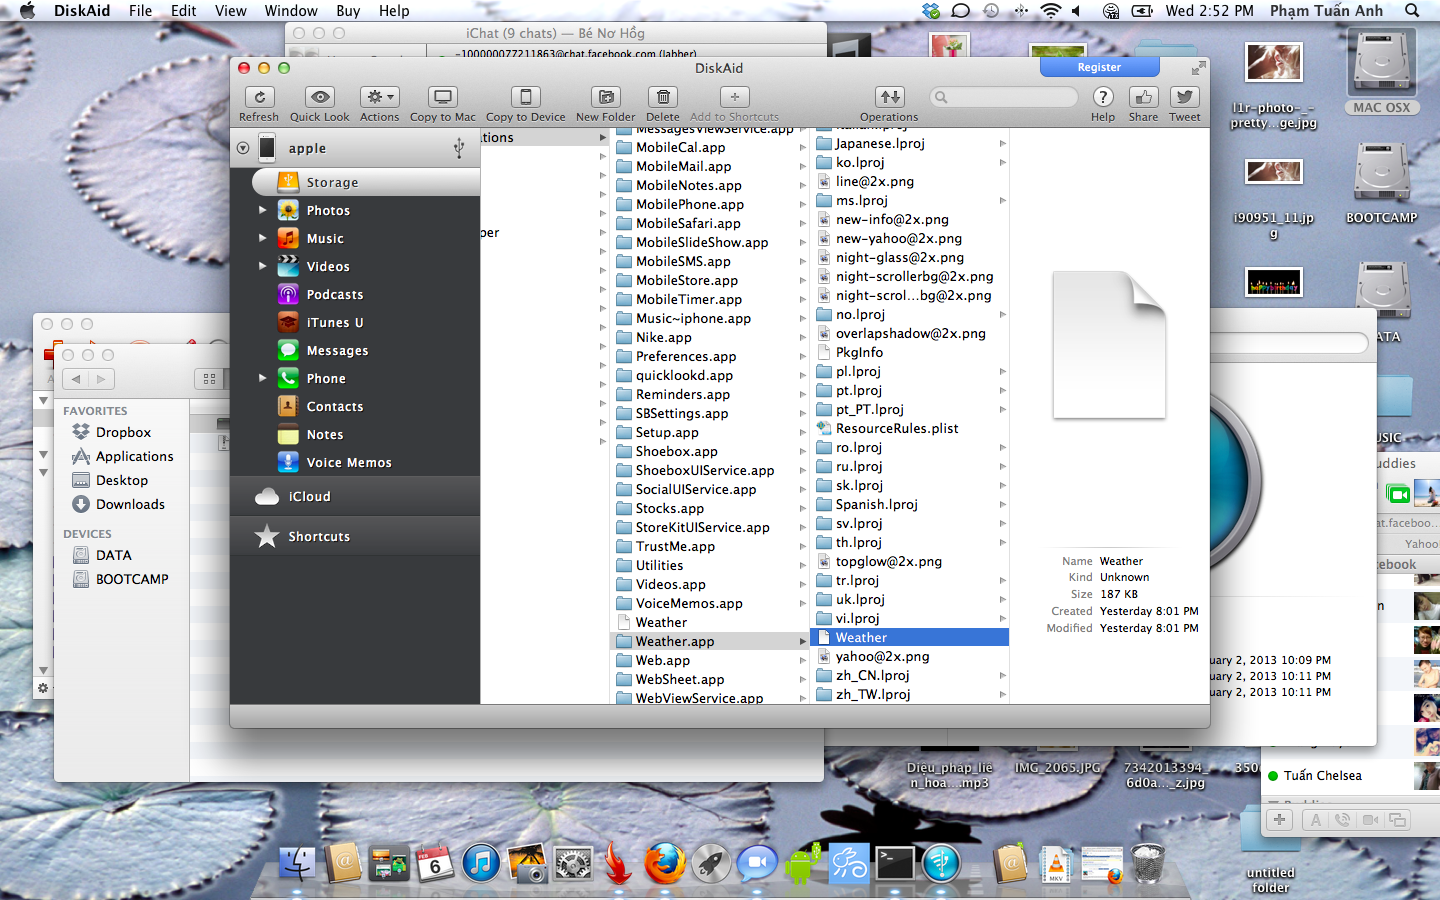
Task: Expand the Photos sidebar item
Action: [x=263, y=210]
